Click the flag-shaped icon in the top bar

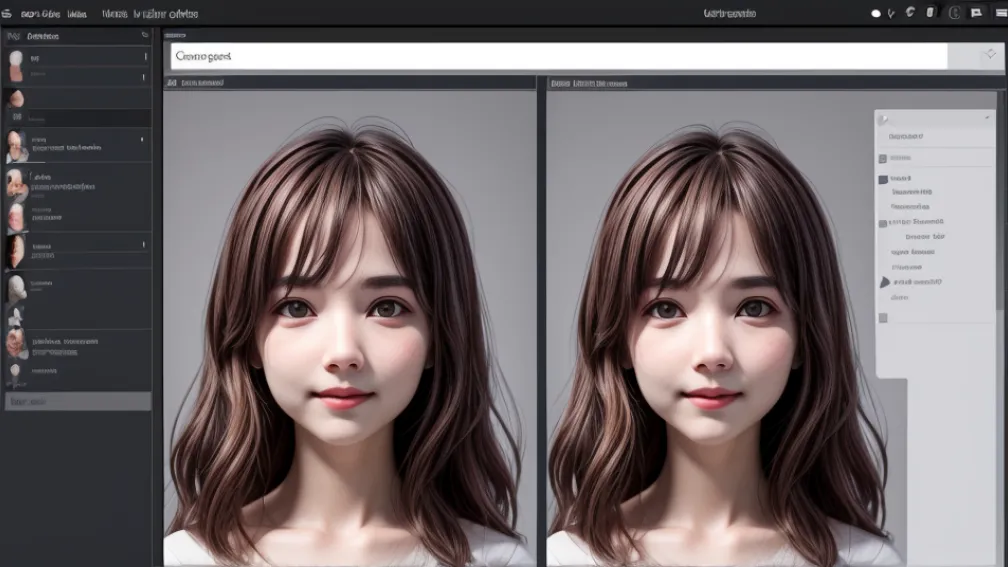pos(976,13)
